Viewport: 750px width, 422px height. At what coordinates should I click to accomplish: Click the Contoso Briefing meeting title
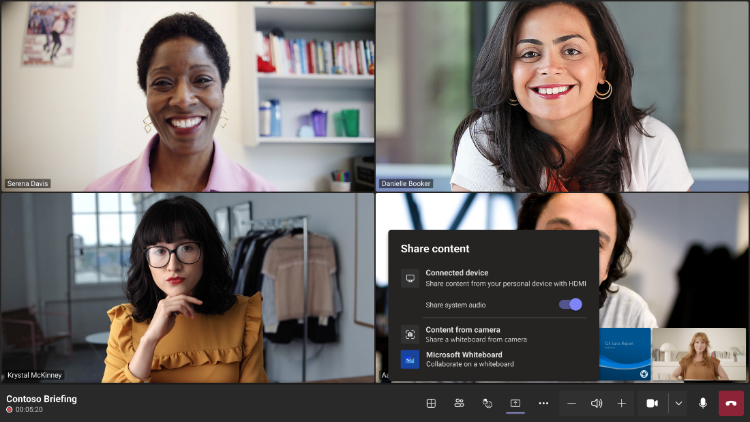(x=42, y=399)
